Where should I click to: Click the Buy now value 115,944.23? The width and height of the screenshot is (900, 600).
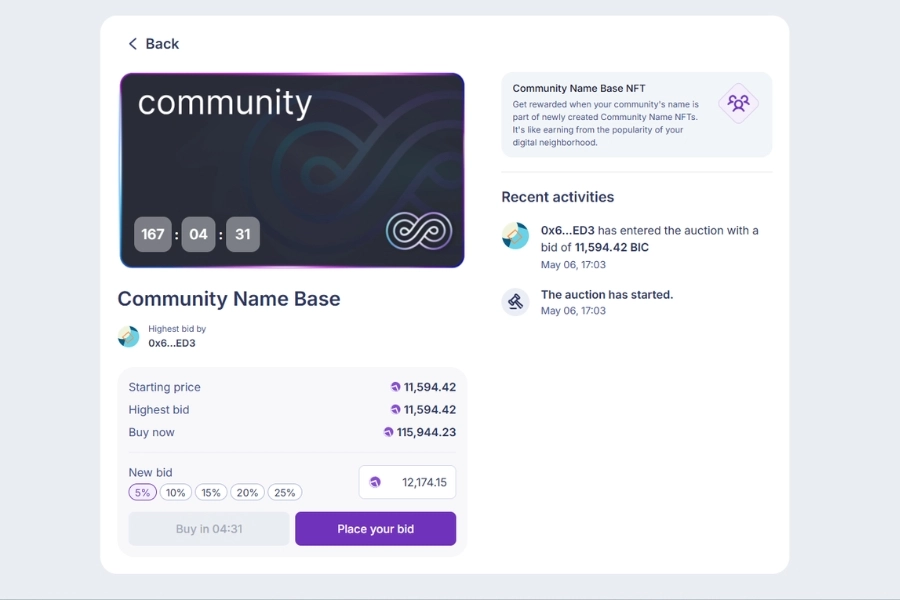pyautogui.click(x=426, y=432)
